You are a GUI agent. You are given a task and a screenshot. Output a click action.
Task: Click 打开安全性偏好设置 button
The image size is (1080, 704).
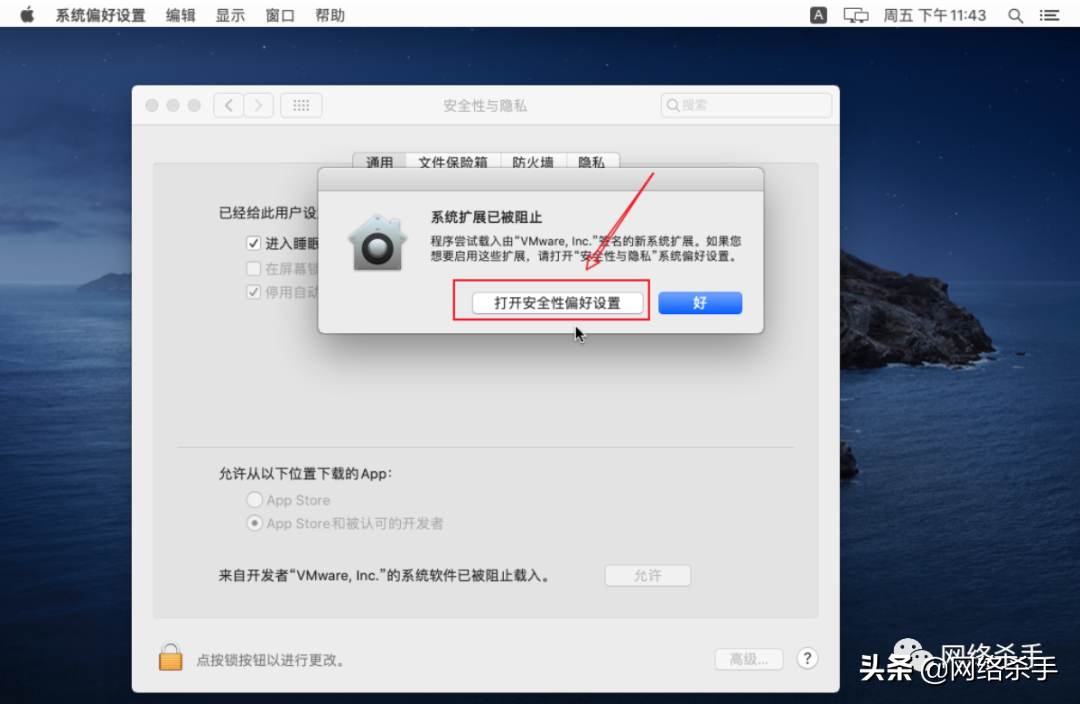tap(557, 303)
